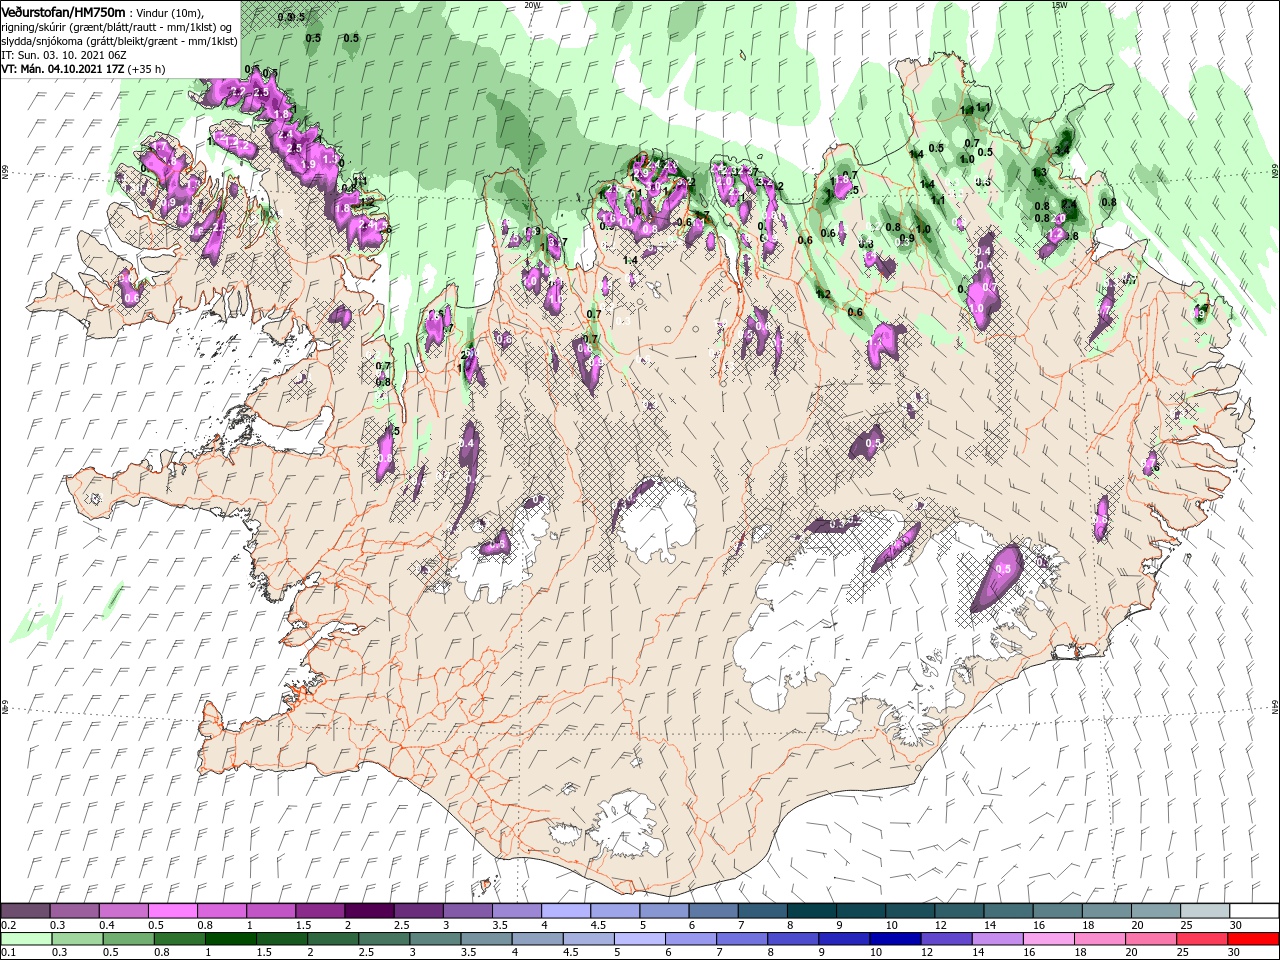The image size is (1280, 960).
Task: Click the 'VT: Mán. 04.10.2021 17Z' valid time
Action: point(63,69)
